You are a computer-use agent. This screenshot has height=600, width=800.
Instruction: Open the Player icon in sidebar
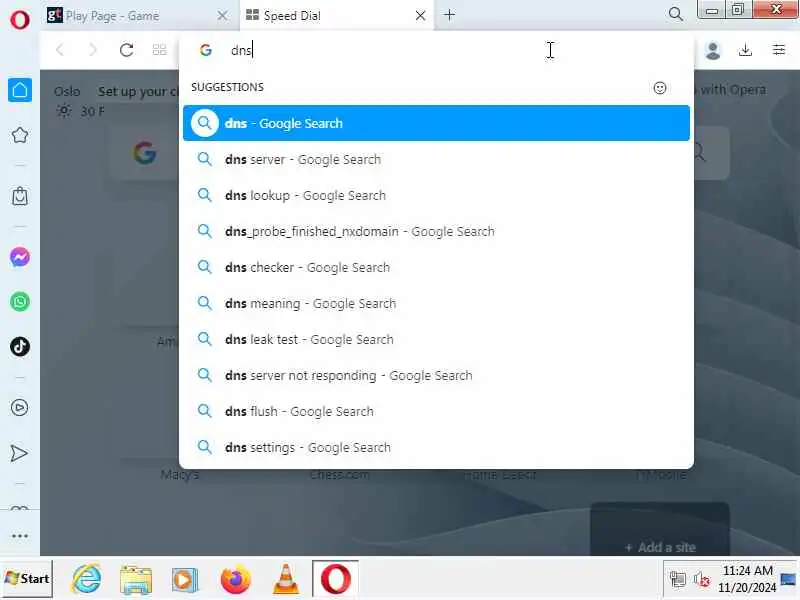(x=20, y=407)
